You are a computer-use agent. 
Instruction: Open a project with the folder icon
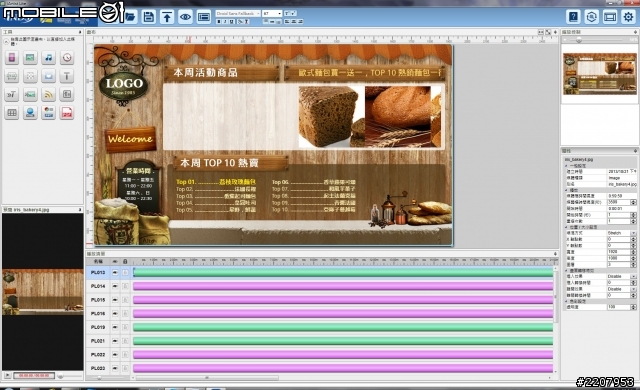pyautogui.click(x=130, y=17)
